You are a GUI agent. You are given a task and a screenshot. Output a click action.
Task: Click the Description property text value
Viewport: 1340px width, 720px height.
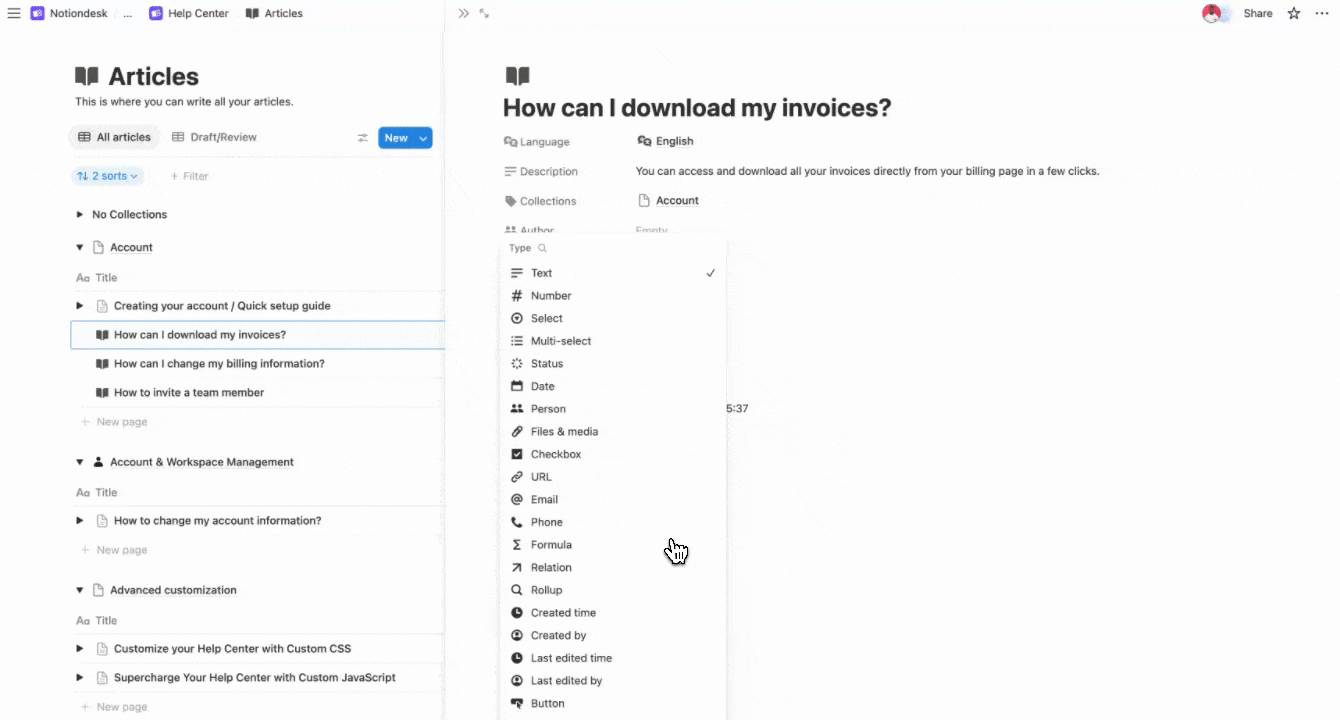click(867, 171)
